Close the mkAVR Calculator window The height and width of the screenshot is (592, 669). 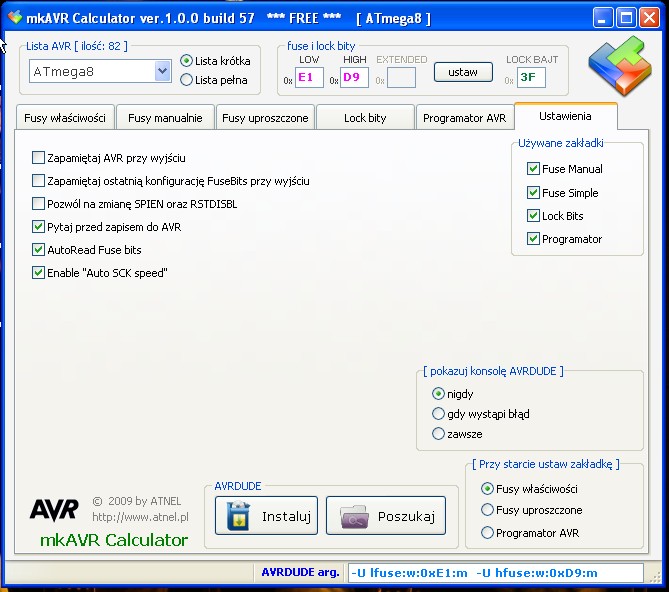pos(649,18)
